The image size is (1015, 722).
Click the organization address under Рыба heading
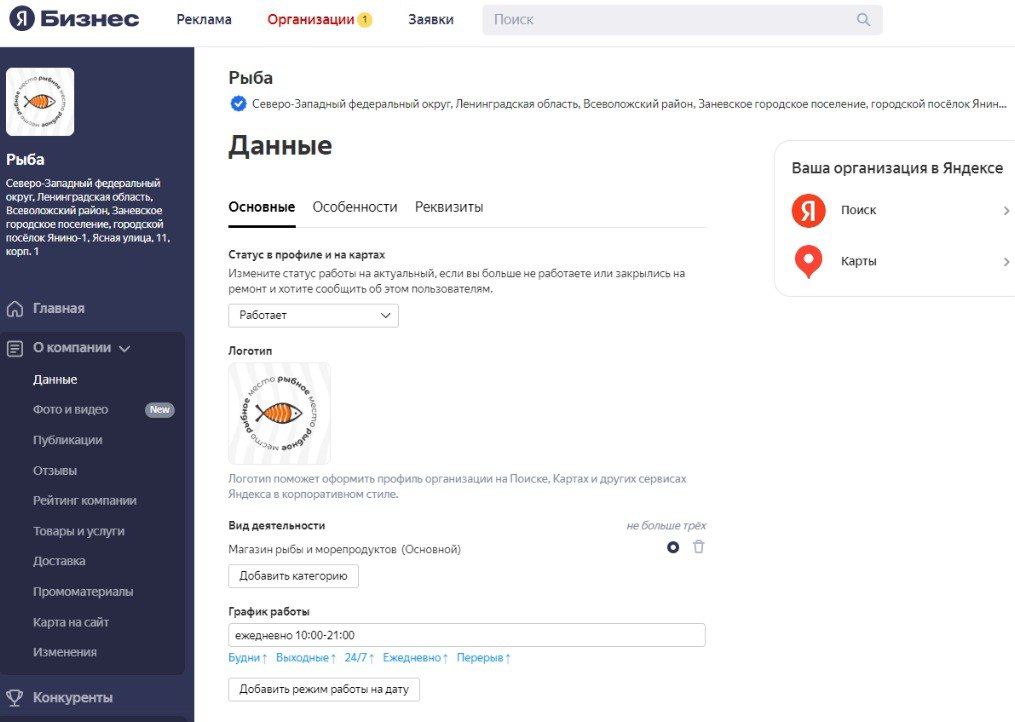tap(629, 104)
